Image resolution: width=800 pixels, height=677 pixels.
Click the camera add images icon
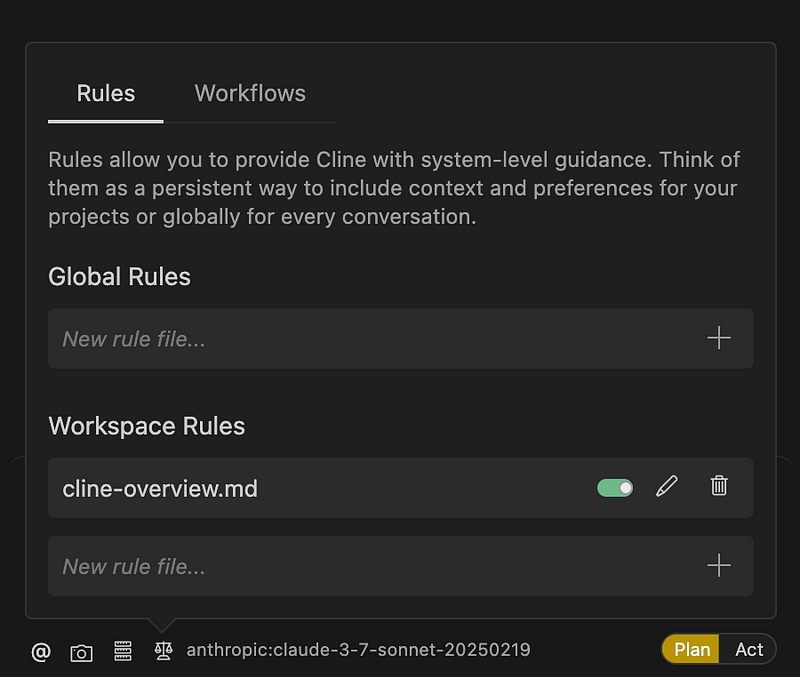(x=82, y=653)
